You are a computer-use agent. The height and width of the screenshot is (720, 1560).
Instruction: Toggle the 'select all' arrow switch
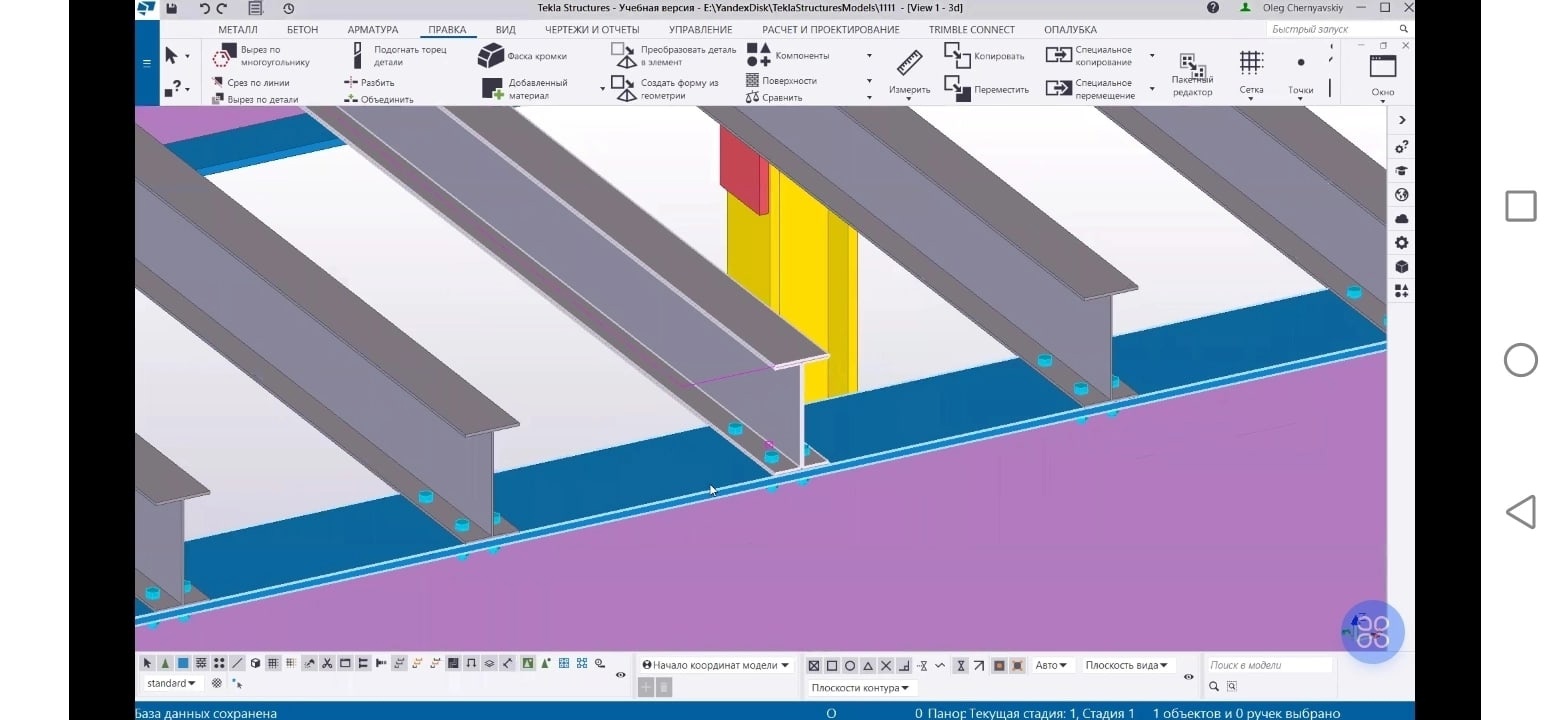pos(147,663)
